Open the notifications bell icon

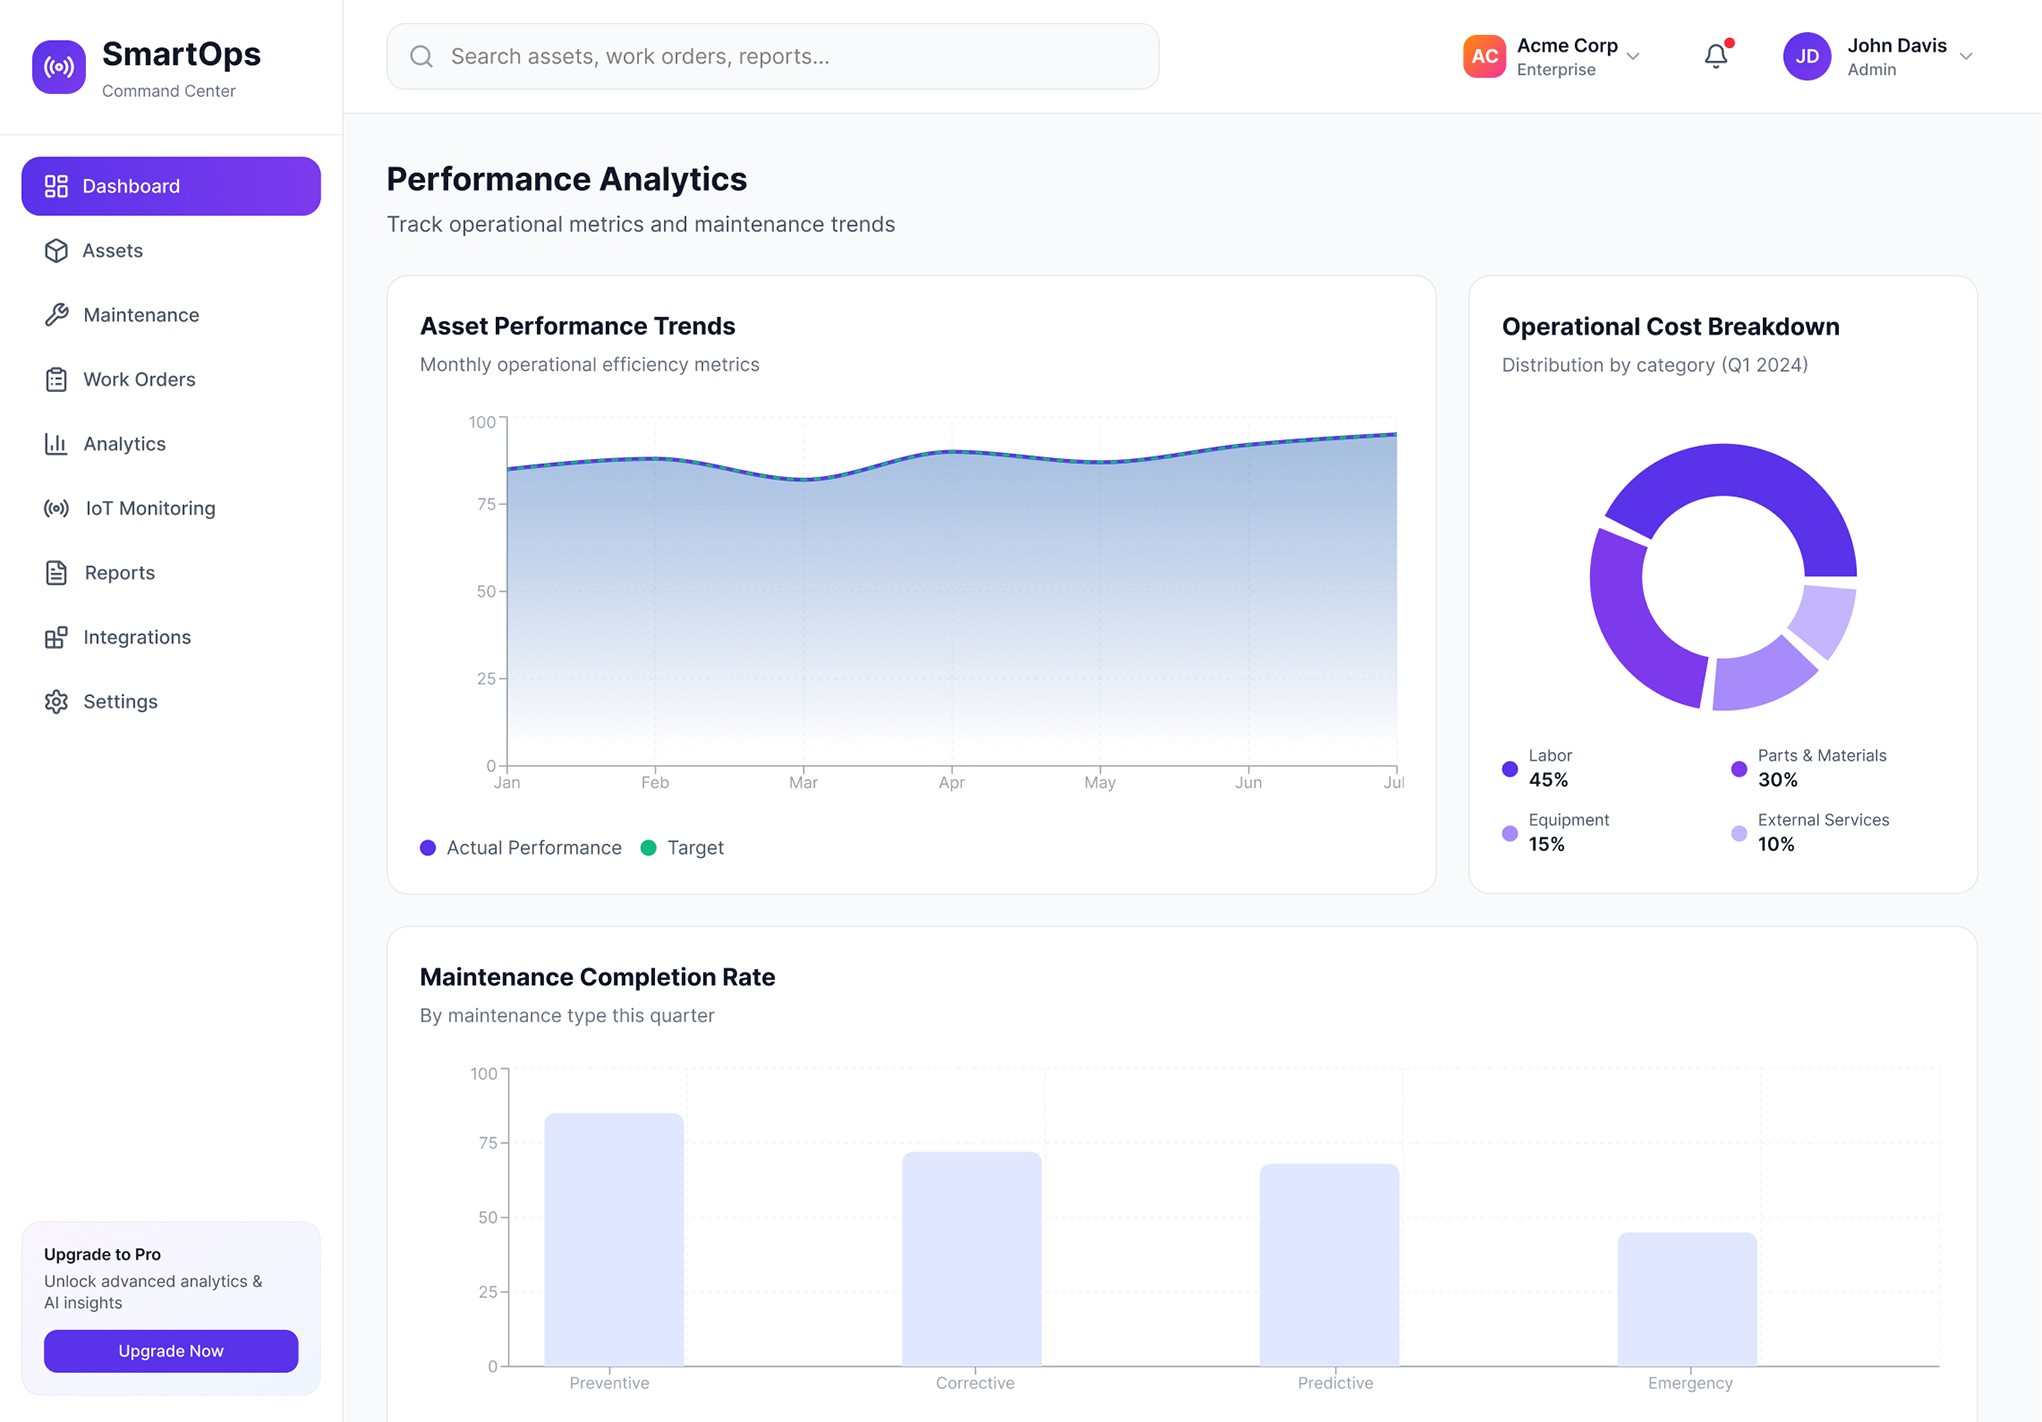[x=1716, y=56]
